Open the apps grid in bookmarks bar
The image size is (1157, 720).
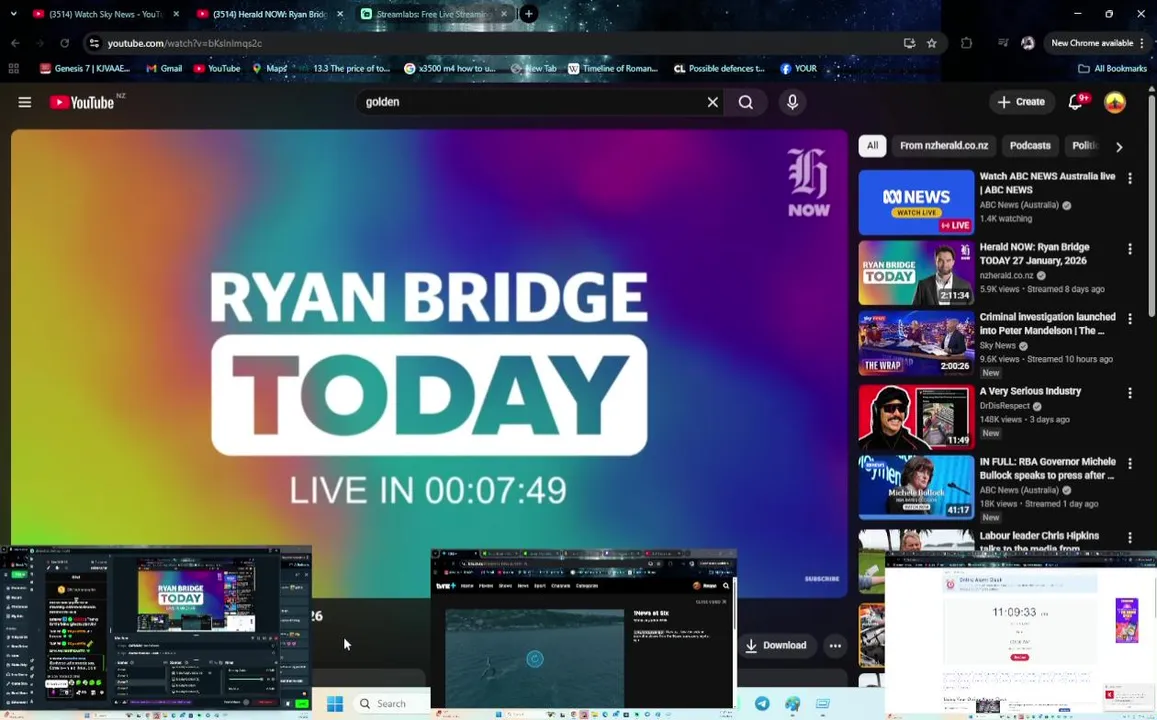coord(13,69)
